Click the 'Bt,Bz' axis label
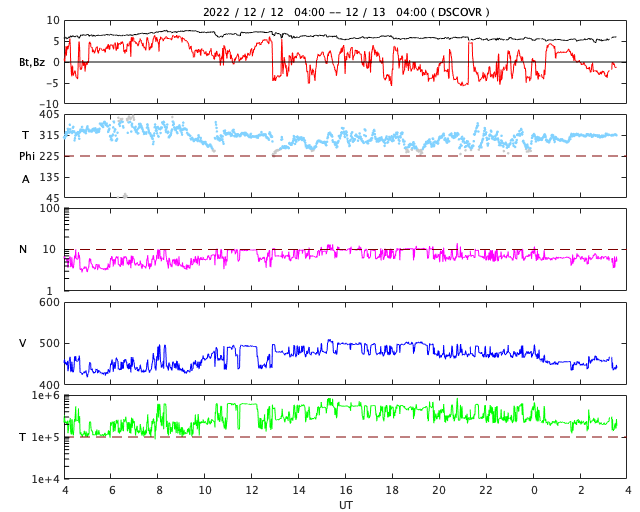 [32, 62]
